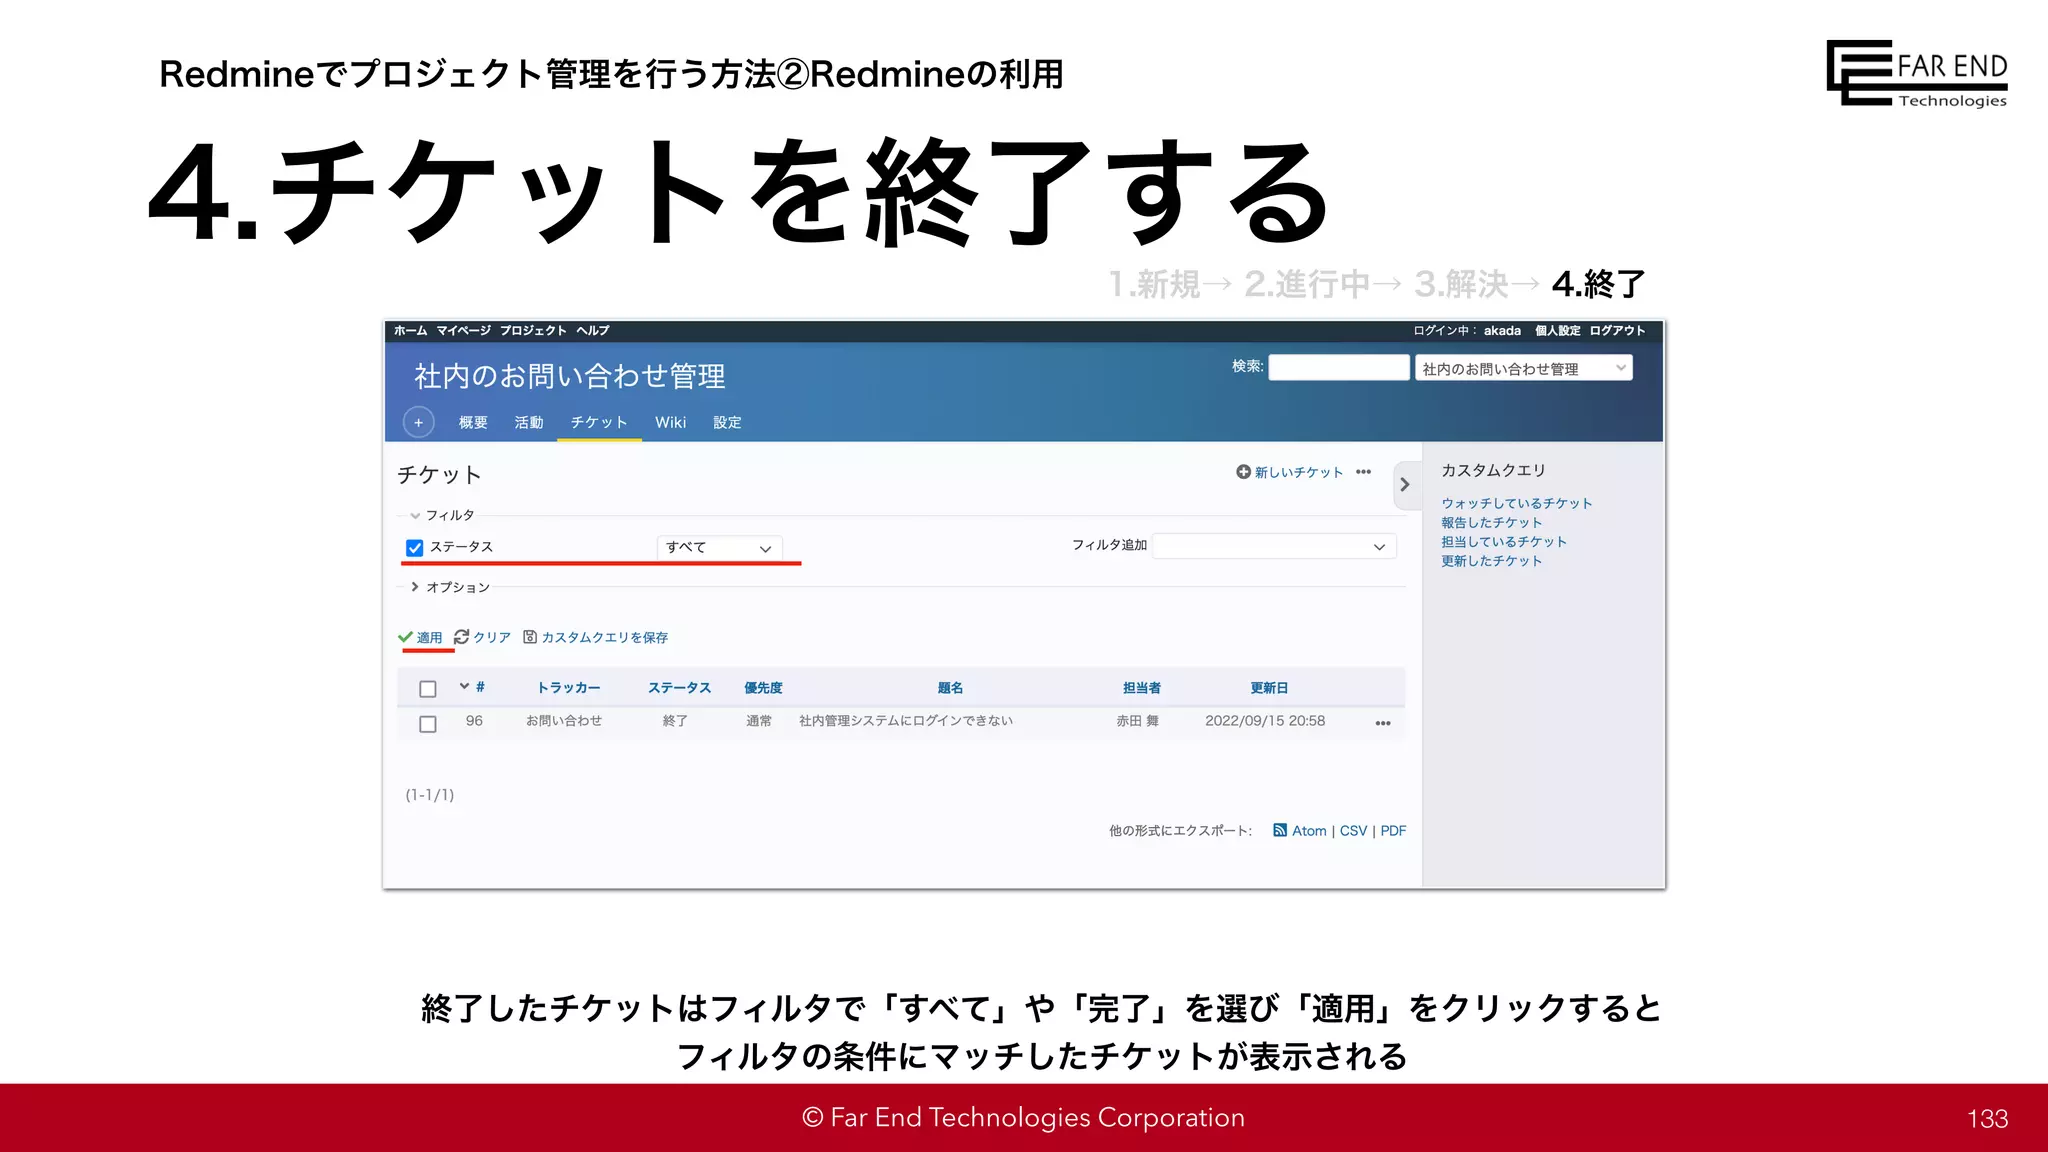Toggle the ステータス filter checkbox
2048x1152 pixels.
point(415,548)
